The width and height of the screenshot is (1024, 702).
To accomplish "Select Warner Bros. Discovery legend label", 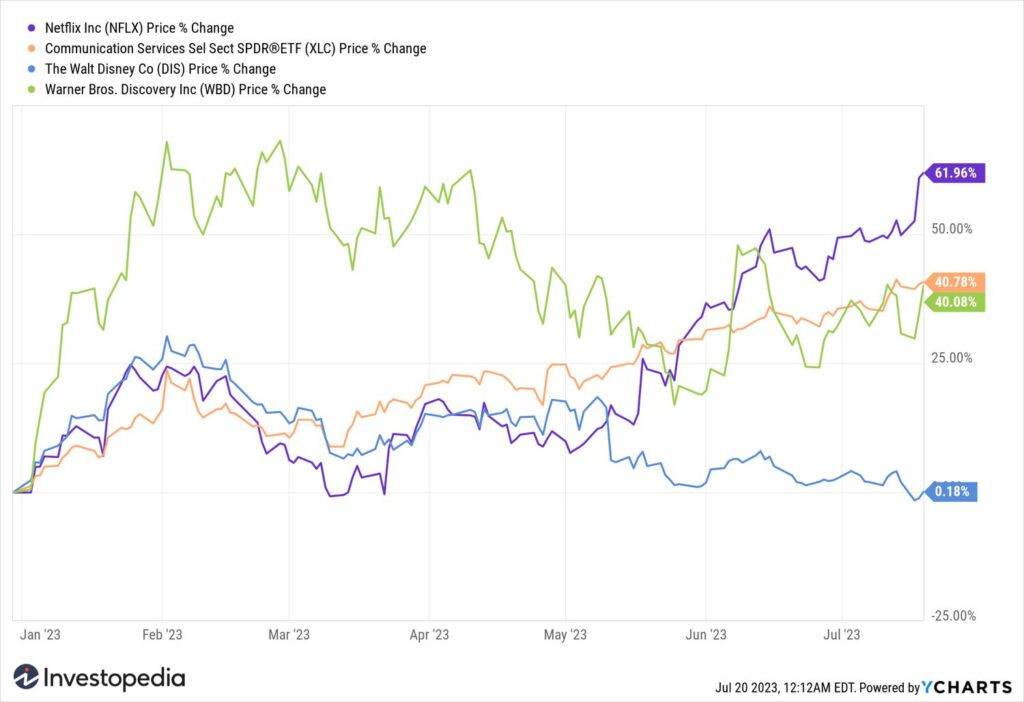I will 185,89.
